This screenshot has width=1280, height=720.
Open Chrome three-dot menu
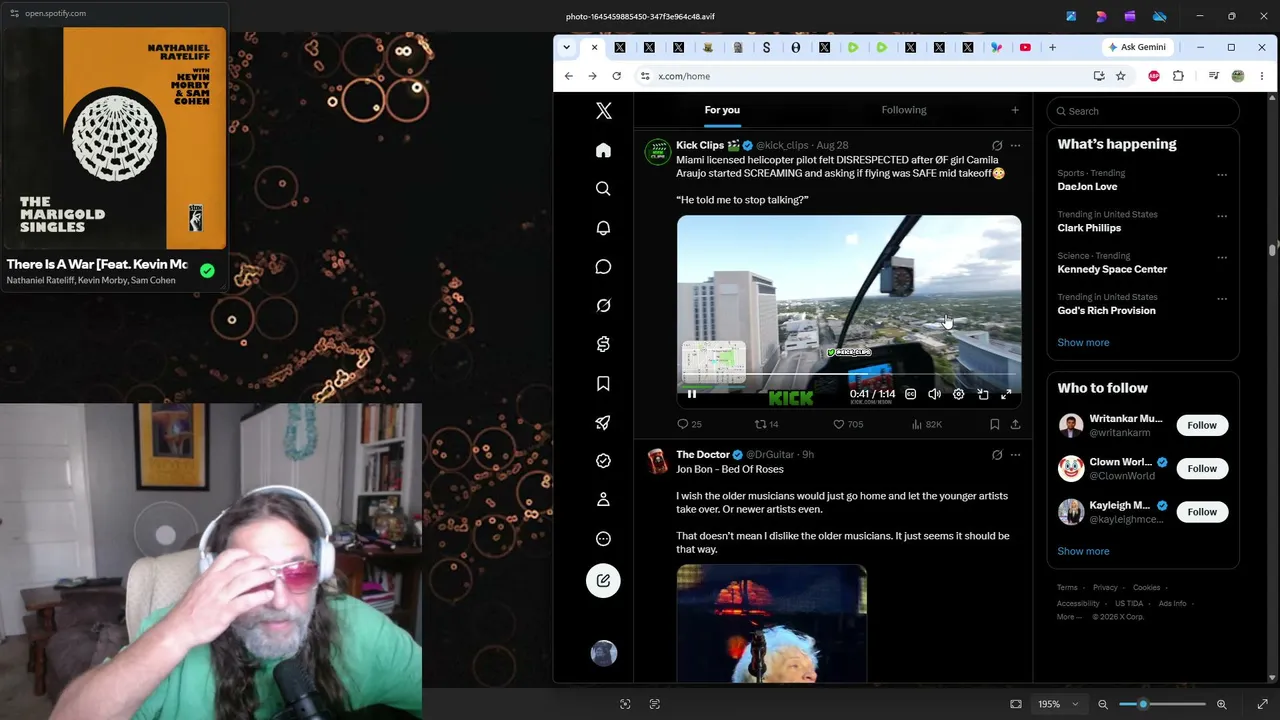pyautogui.click(x=1262, y=76)
